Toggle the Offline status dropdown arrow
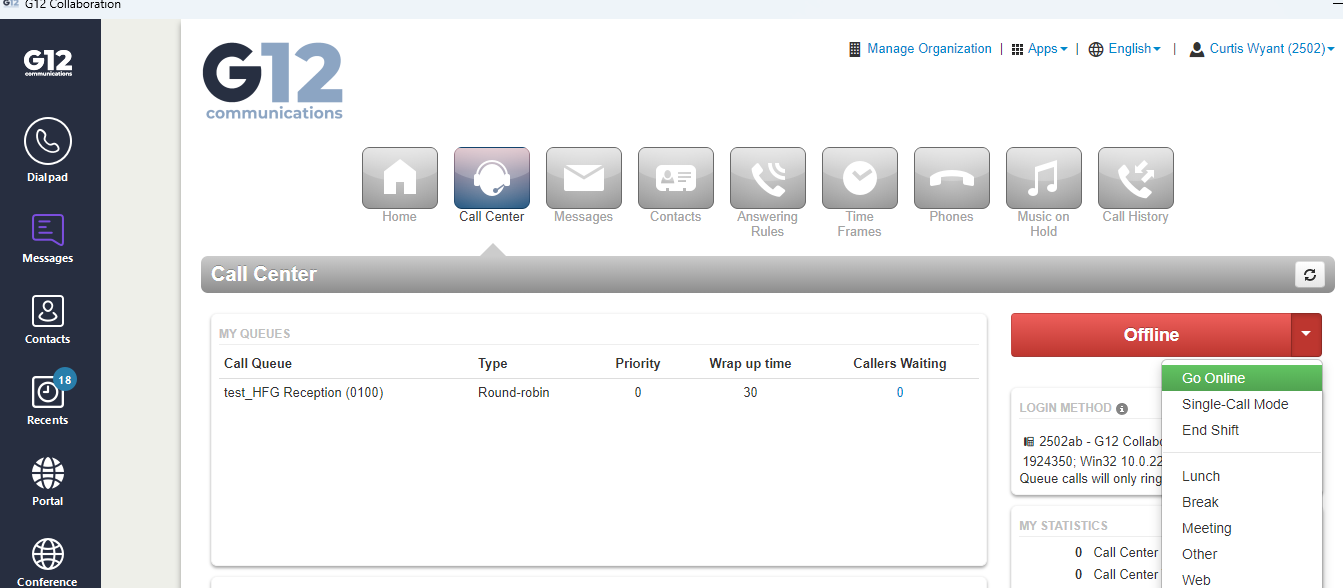Image resolution: width=1343 pixels, height=588 pixels. point(1306,335)
